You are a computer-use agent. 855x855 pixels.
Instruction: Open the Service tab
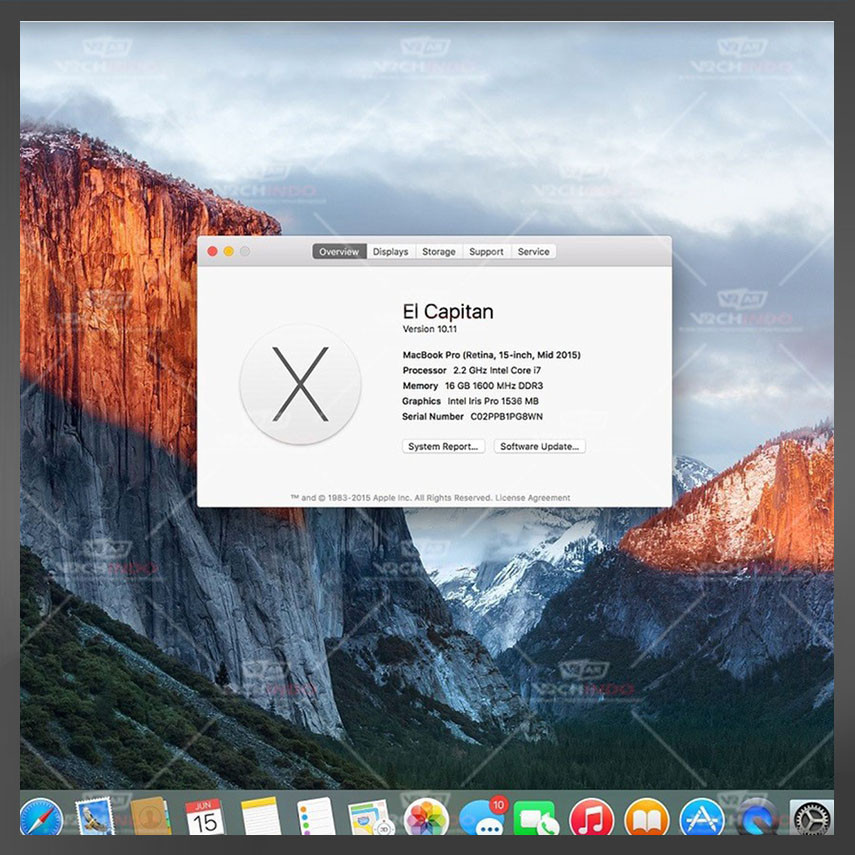pyautogui.click(x=533, y=252)
